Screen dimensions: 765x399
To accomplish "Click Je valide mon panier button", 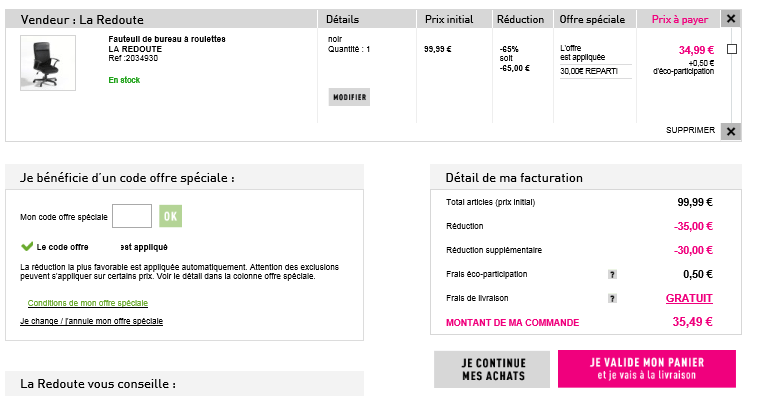I will tap(647, 369).
